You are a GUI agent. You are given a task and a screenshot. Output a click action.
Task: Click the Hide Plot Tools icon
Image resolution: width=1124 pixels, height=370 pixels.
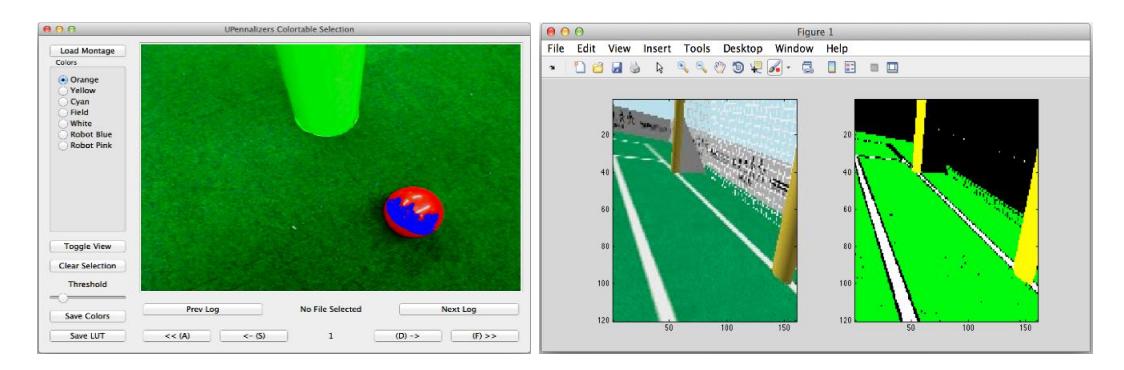(874, 68)
